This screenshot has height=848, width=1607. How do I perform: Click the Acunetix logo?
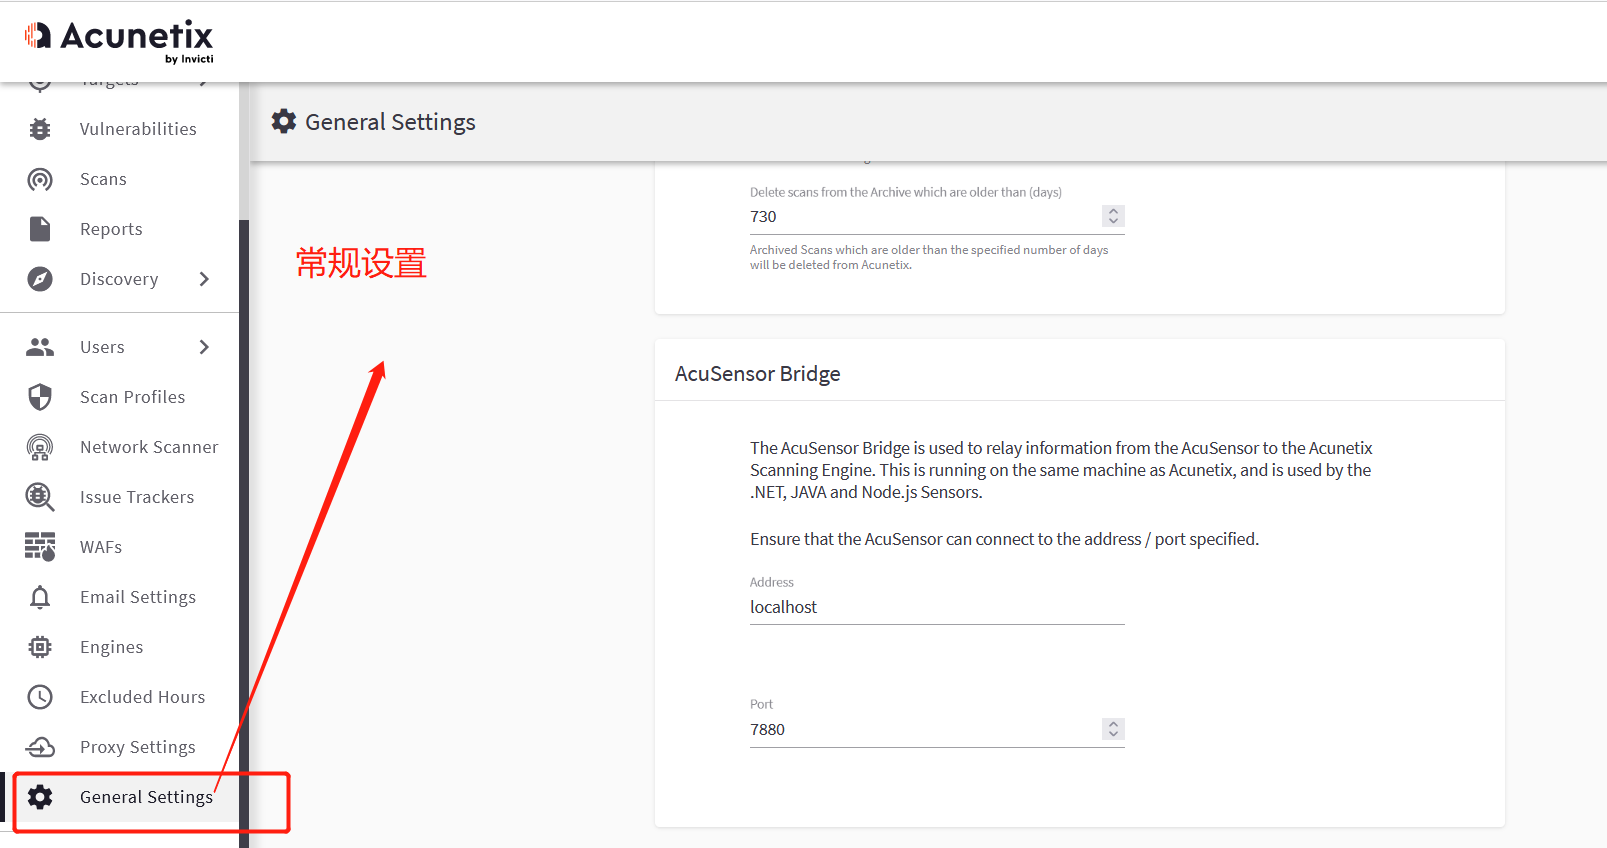[x=119, y=42]
